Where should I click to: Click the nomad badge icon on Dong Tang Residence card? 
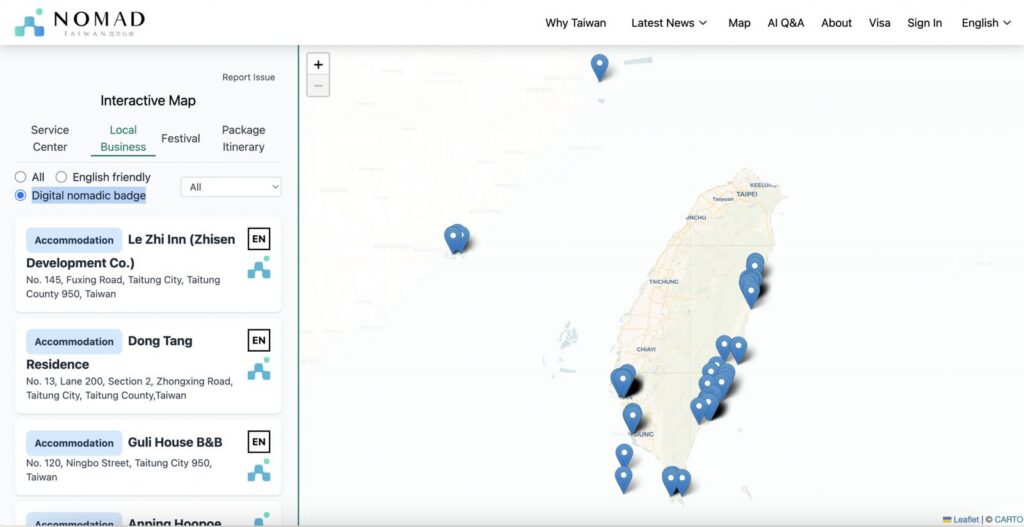coord(259,368)
